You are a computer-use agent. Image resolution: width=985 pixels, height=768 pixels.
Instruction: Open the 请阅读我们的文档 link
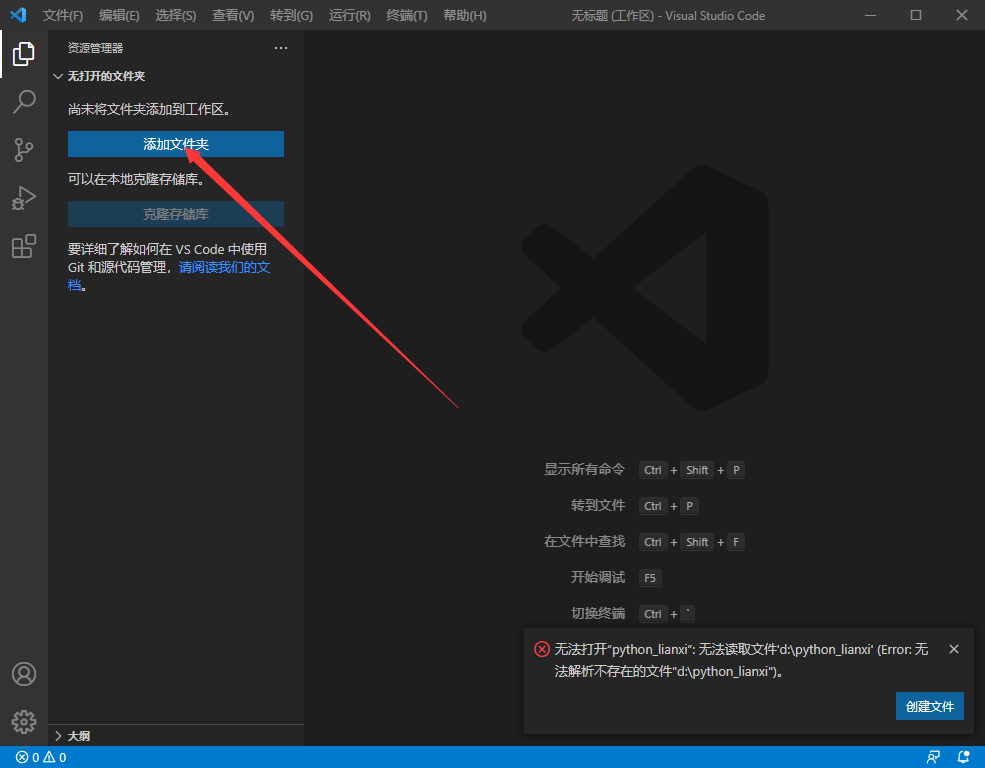click(x=224, y=268)
